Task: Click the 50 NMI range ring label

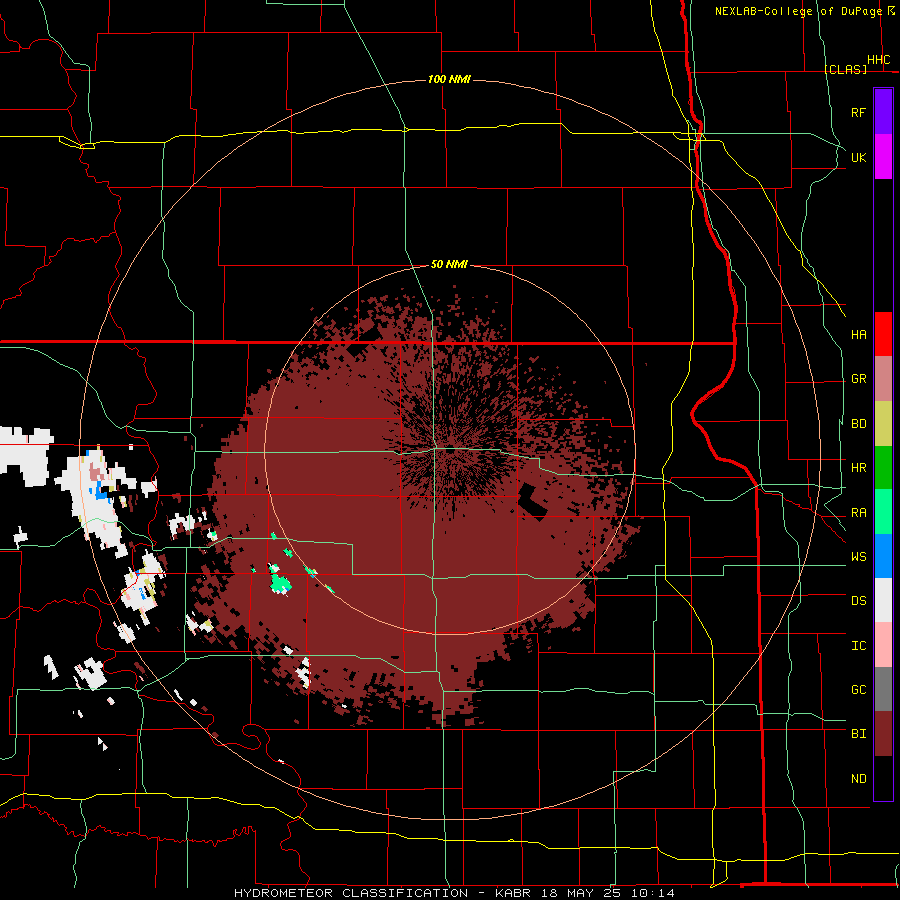Action: [x=449, y=264]
